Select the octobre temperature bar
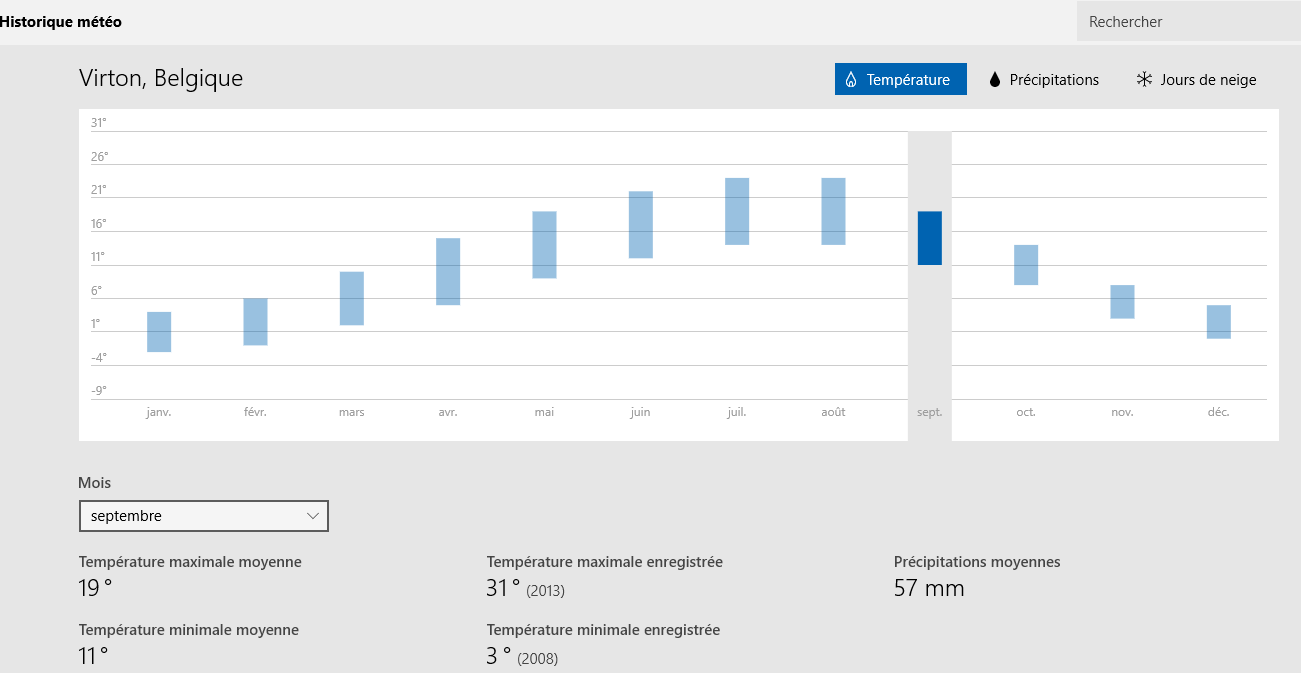 tap(1026, 265)
